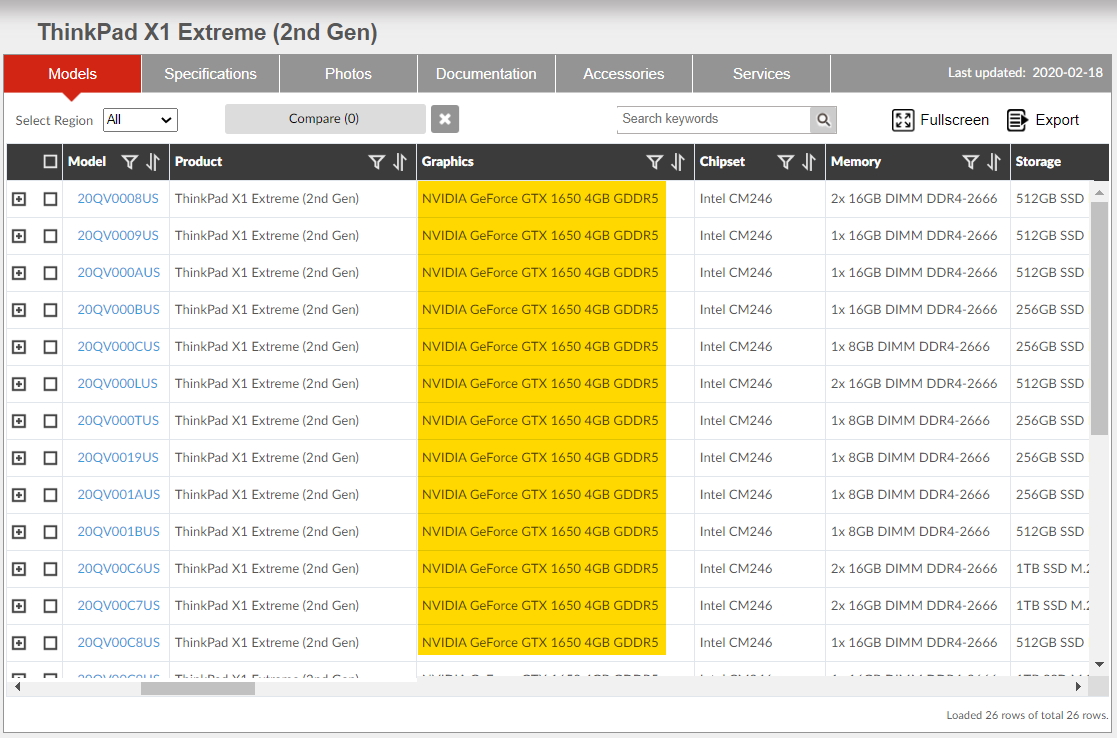The width and height of the screenshot is (1117, 738).
Task: Follow the 20QV00C6US model link
Action: [118, 569]
